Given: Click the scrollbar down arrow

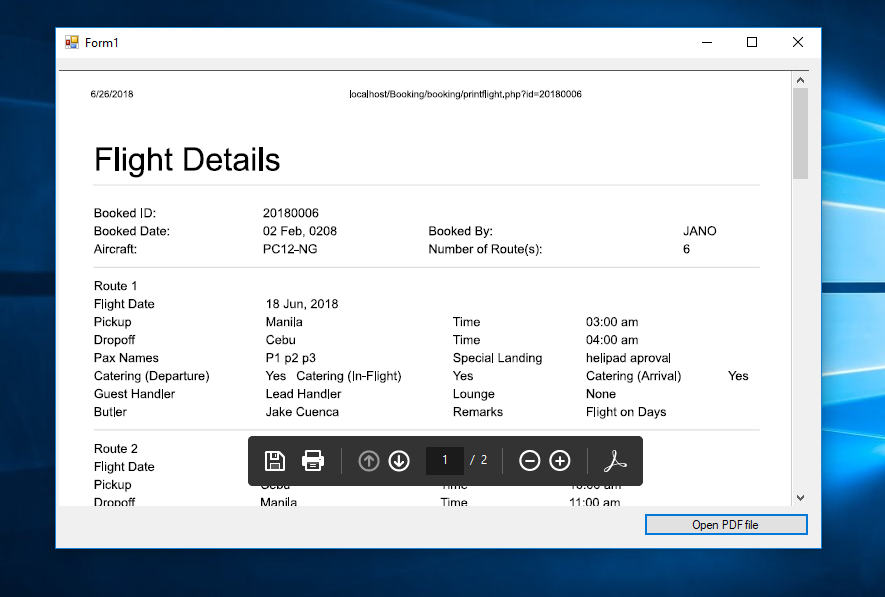Looking at the screenshot, I should (x=800, y=497).
